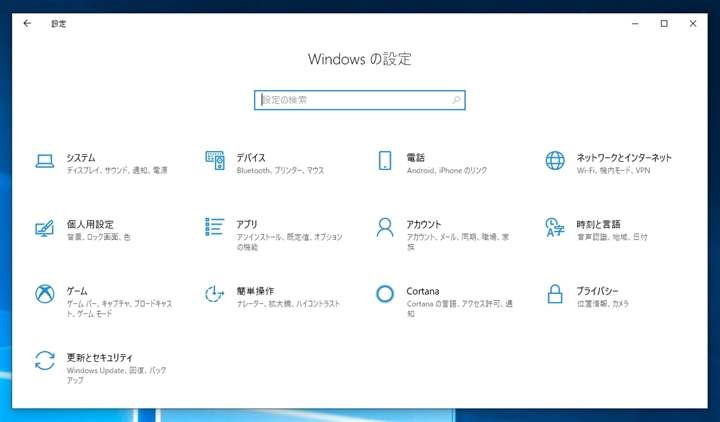This screenshot has height=422, width=720.
Task: Select the デバイス heading
Action: click(x=251, y=158)
